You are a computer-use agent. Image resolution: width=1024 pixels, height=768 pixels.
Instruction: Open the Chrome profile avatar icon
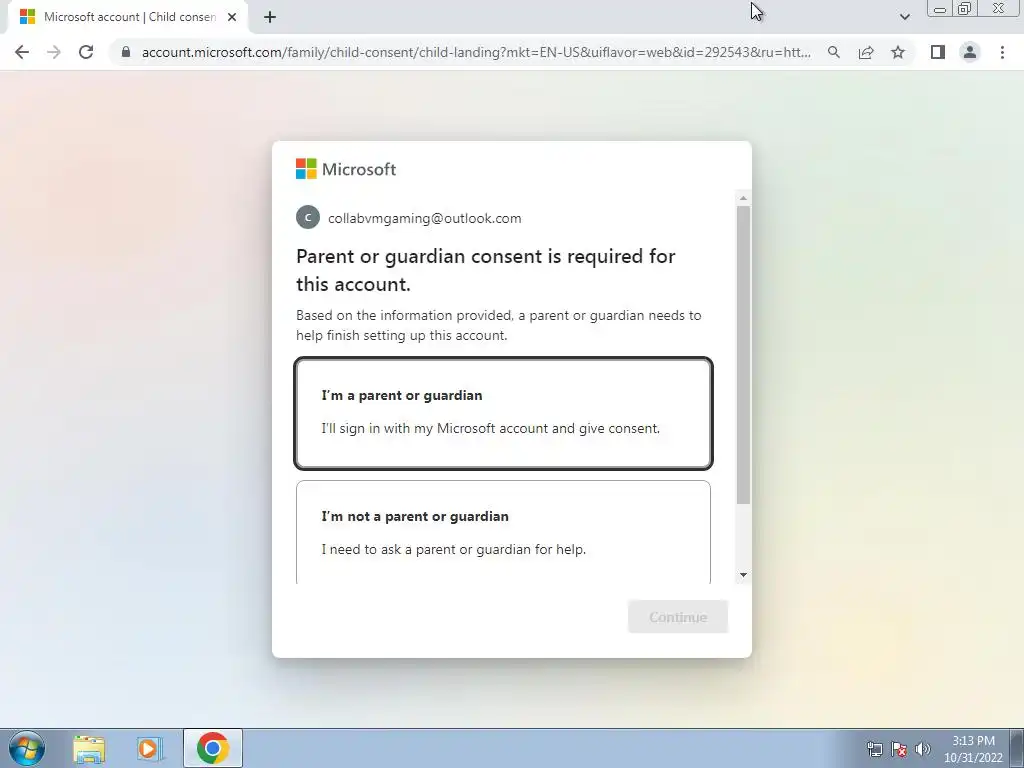[x=970, y=52]
